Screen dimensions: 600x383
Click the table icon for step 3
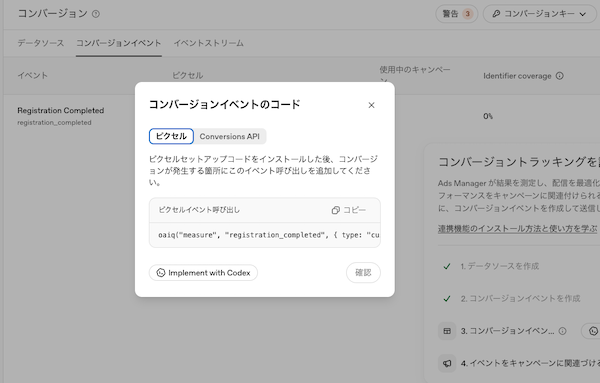(x=447, y=331)
